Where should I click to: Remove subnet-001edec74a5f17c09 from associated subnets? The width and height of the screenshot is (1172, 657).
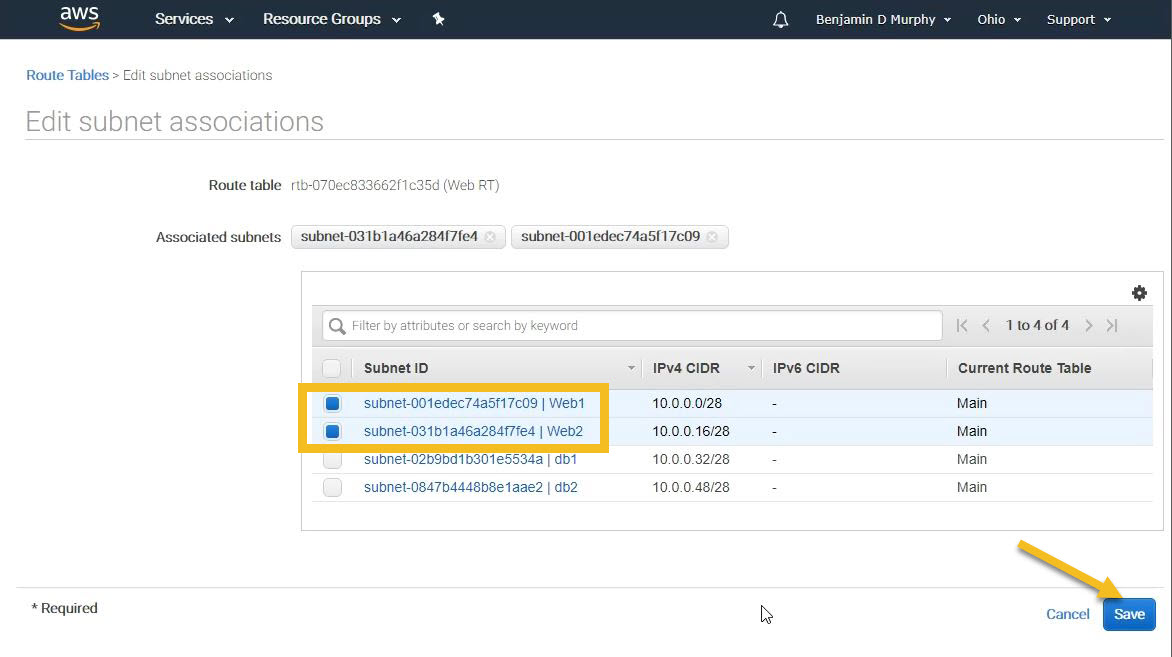click(712, 237)
